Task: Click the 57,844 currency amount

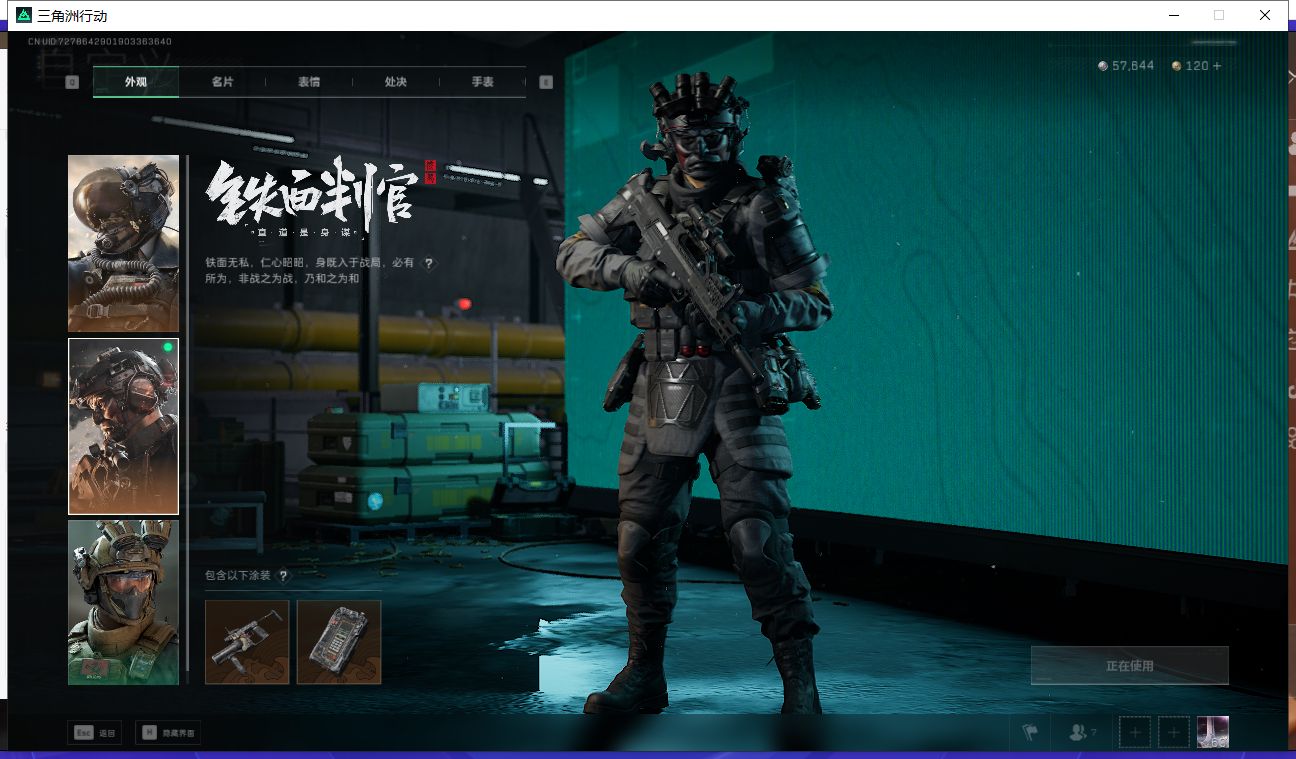Action: (x=1133, y=66)
